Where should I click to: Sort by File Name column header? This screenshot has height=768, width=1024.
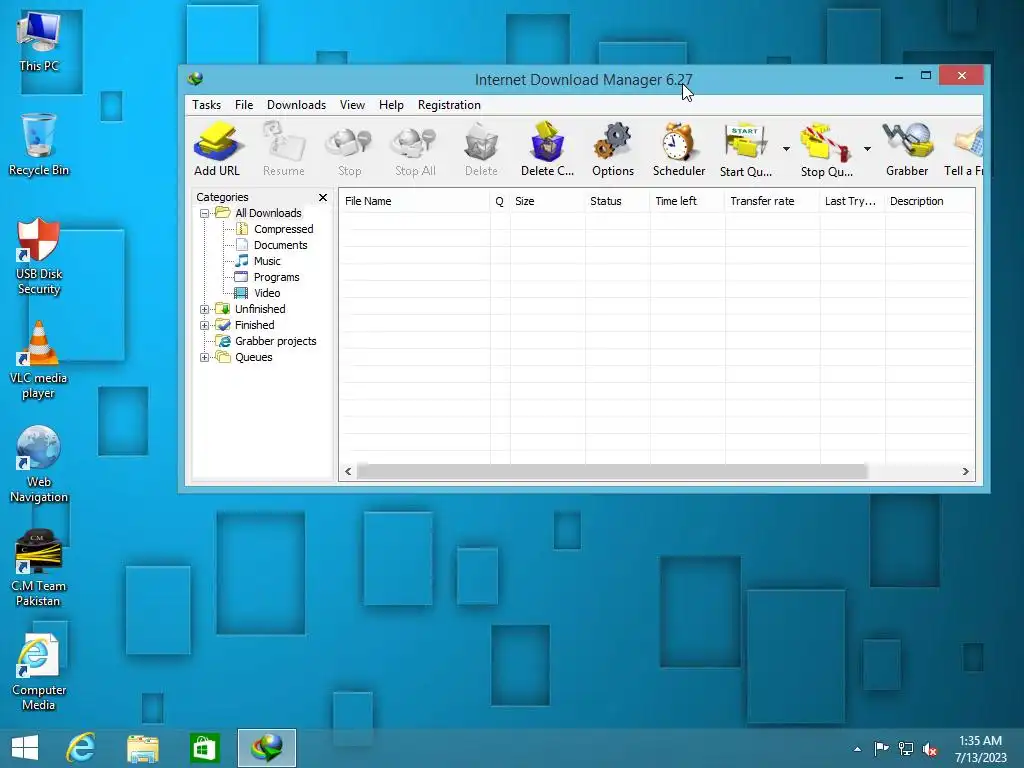[414, 201]
